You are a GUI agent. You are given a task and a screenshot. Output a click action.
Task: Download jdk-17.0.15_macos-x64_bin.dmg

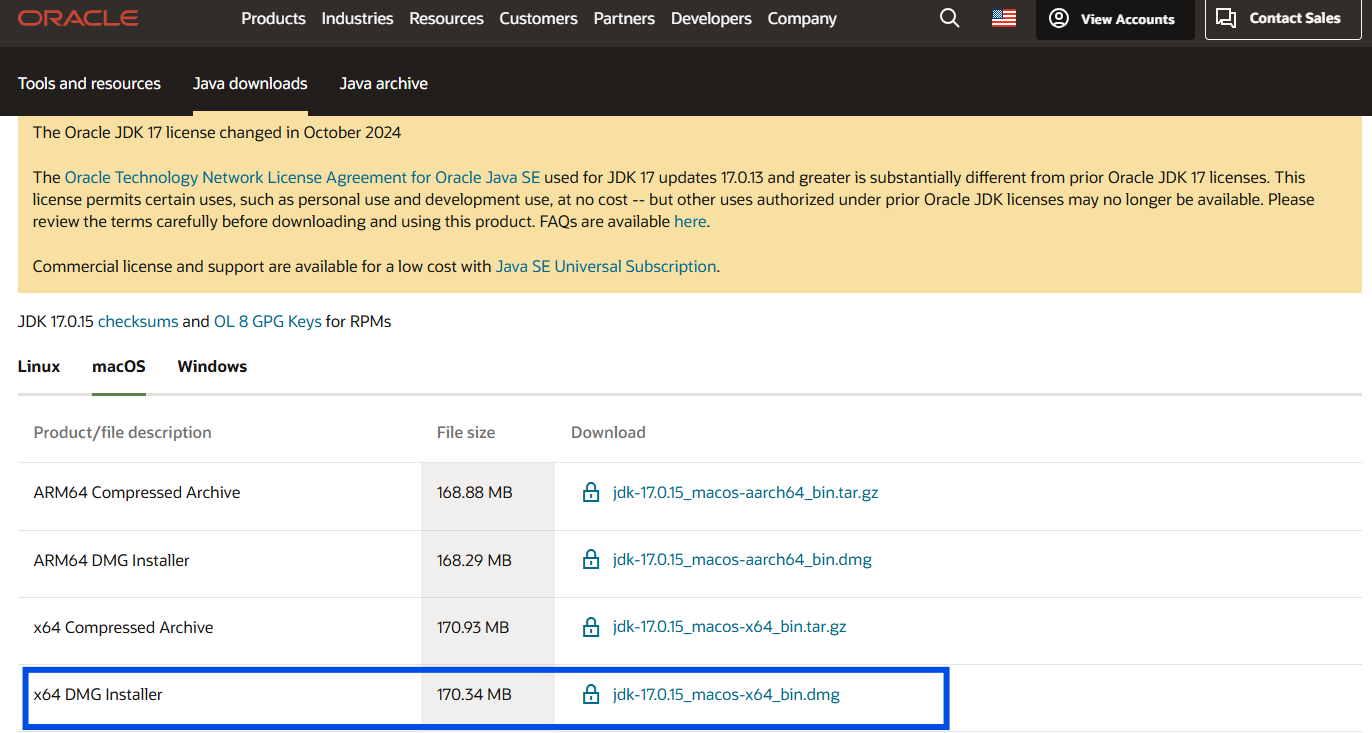[x=726, y=695]
